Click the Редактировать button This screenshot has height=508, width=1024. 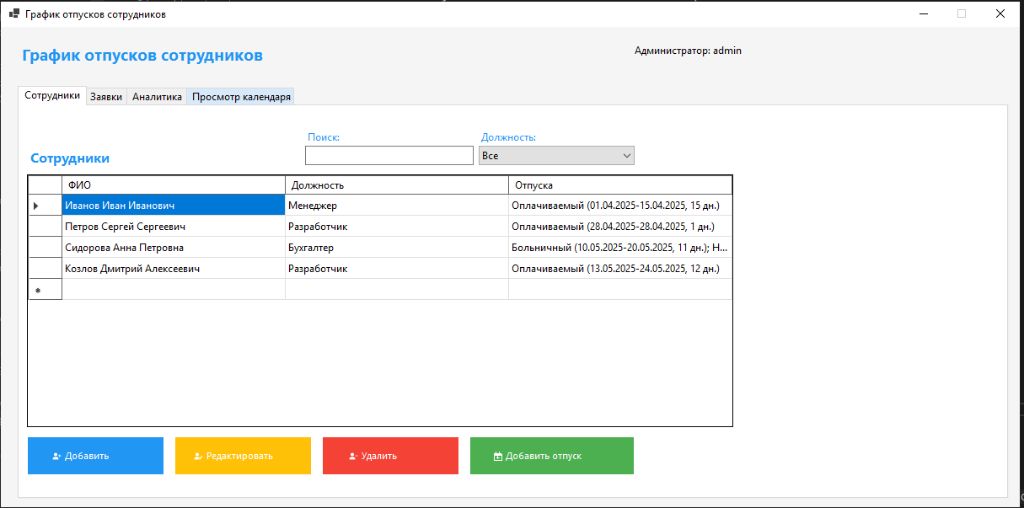[x=242, y=456]
